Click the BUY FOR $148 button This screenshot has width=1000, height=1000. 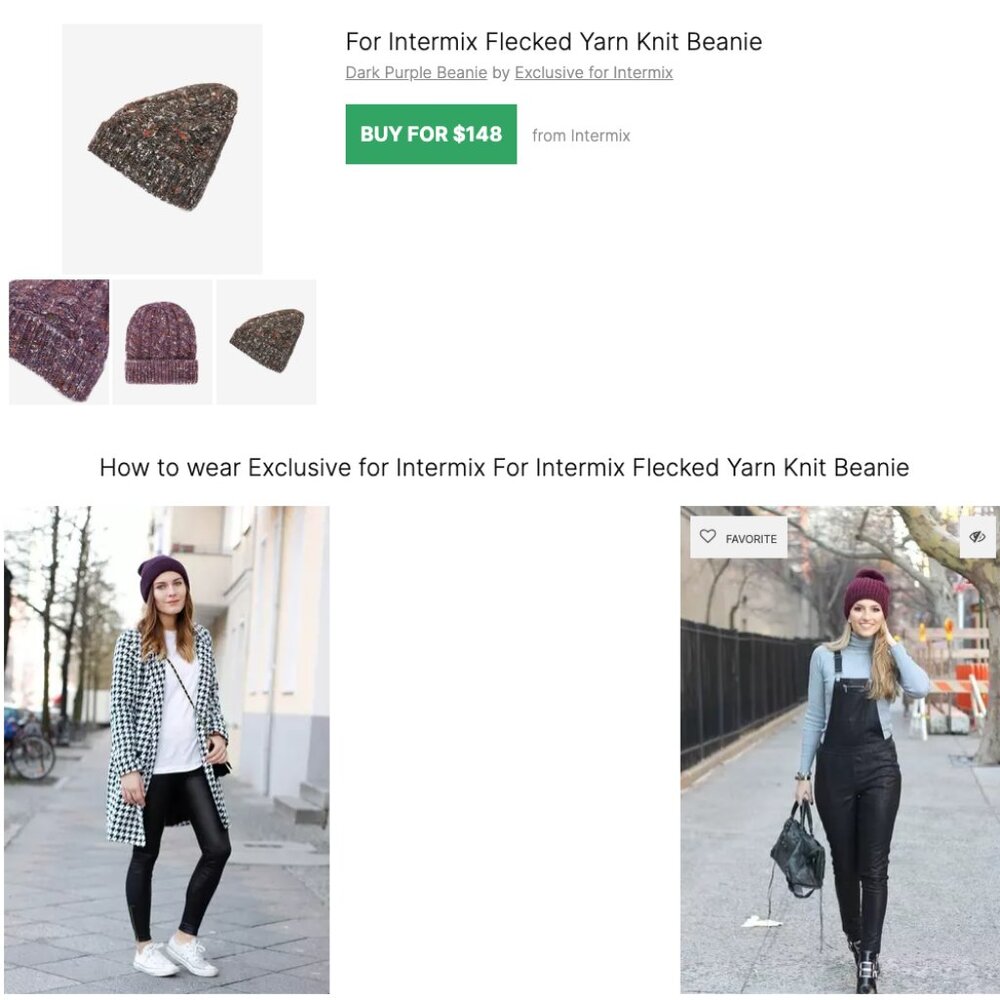click(x=431, y=134)
